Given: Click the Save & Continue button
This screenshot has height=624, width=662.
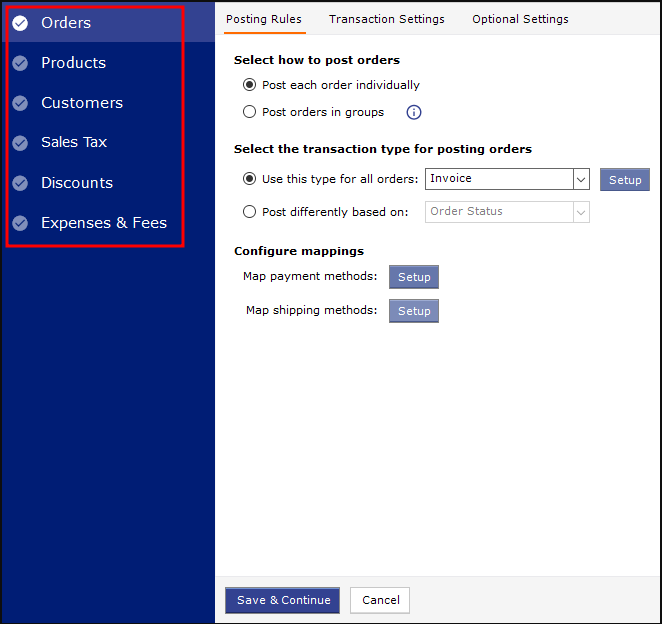Looking at the screenshot, I should point(282,600).
